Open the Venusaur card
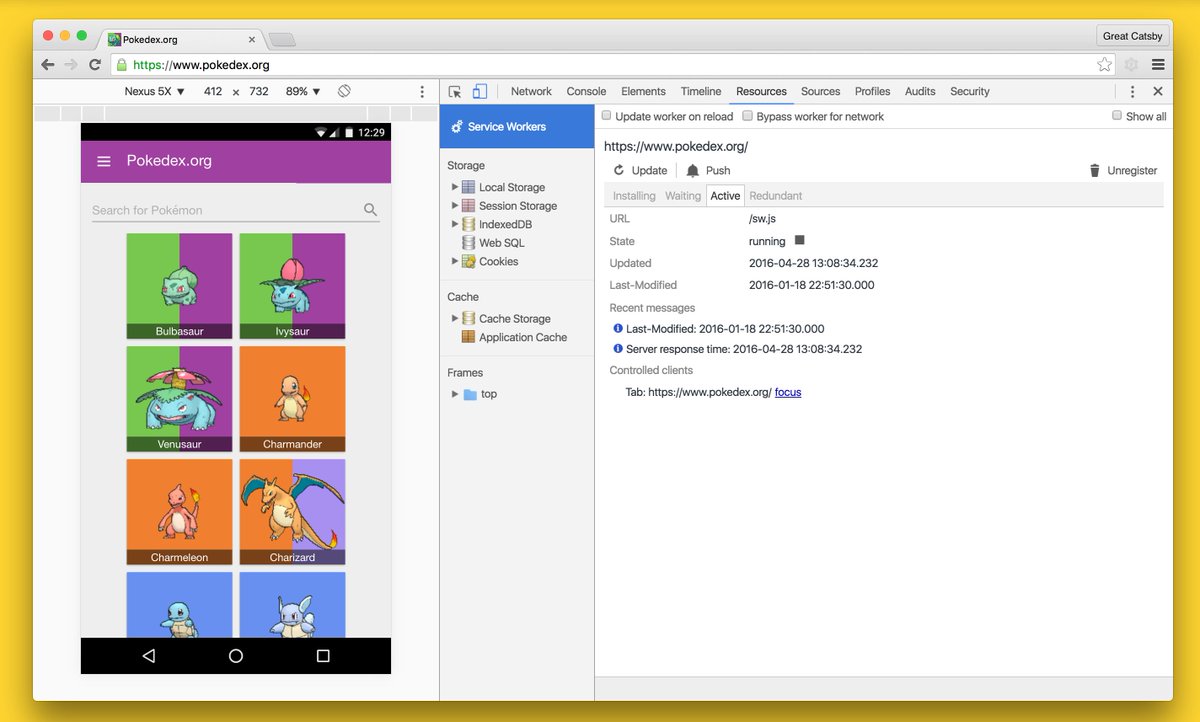1200x722 pixels. click(180, 399)
